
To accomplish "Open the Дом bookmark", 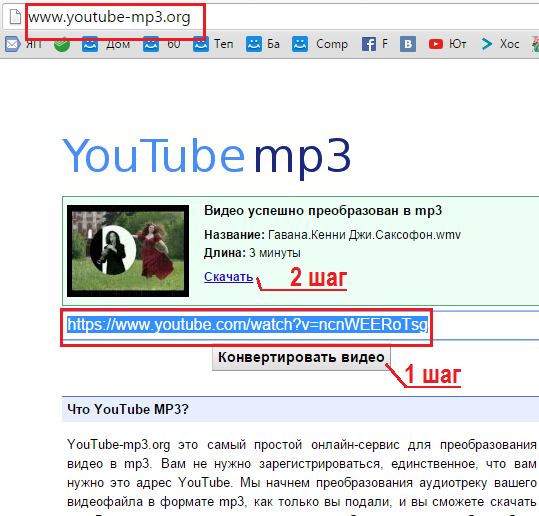I will [x=106, y=44].
